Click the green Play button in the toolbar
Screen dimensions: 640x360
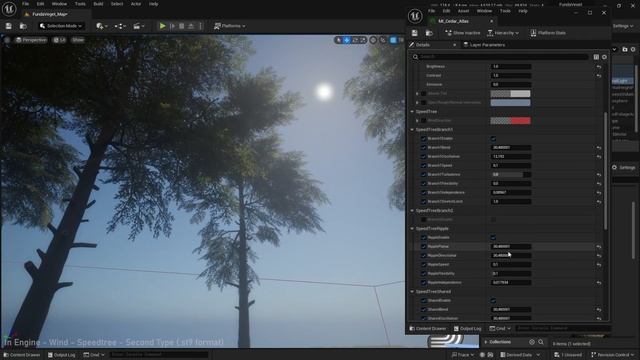tap(162, 26)
